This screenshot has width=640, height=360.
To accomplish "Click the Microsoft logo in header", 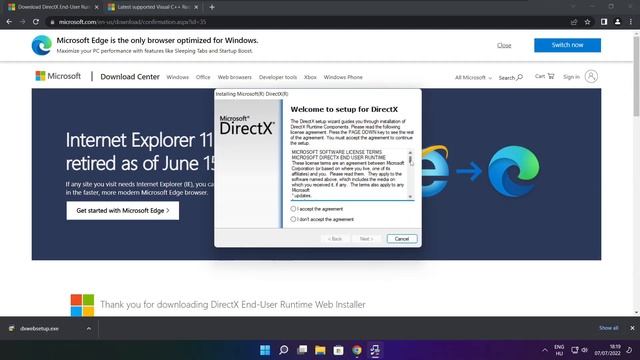I will click(58, 76).
